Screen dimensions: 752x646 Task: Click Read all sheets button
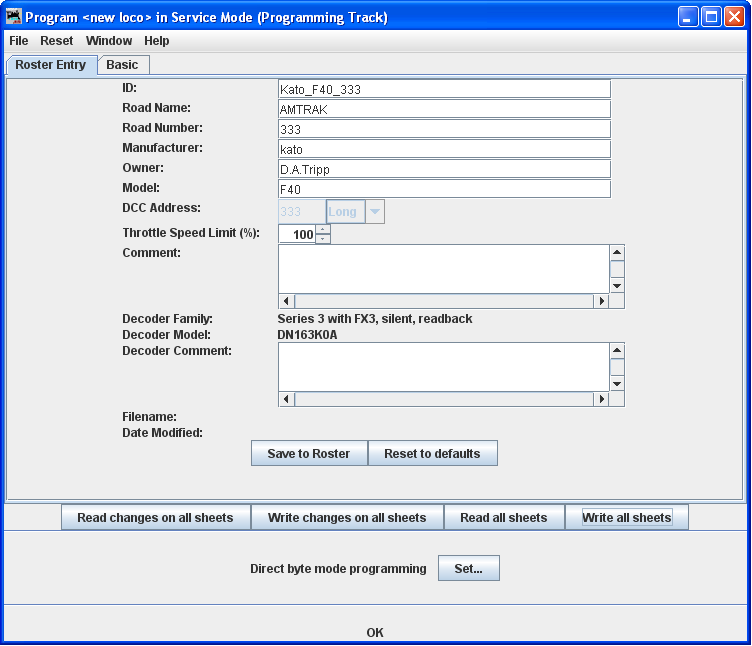(504, 518)
